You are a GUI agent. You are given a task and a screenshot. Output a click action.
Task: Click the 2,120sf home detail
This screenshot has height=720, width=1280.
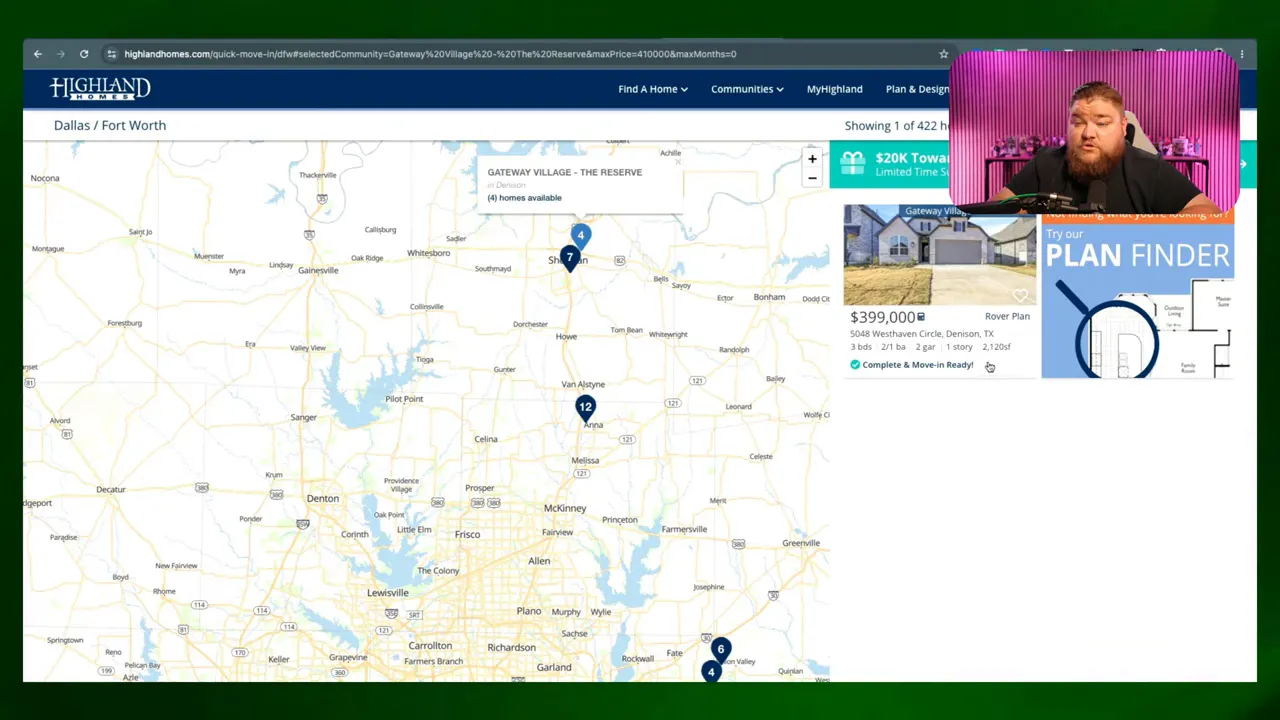[x=997, y=347]
